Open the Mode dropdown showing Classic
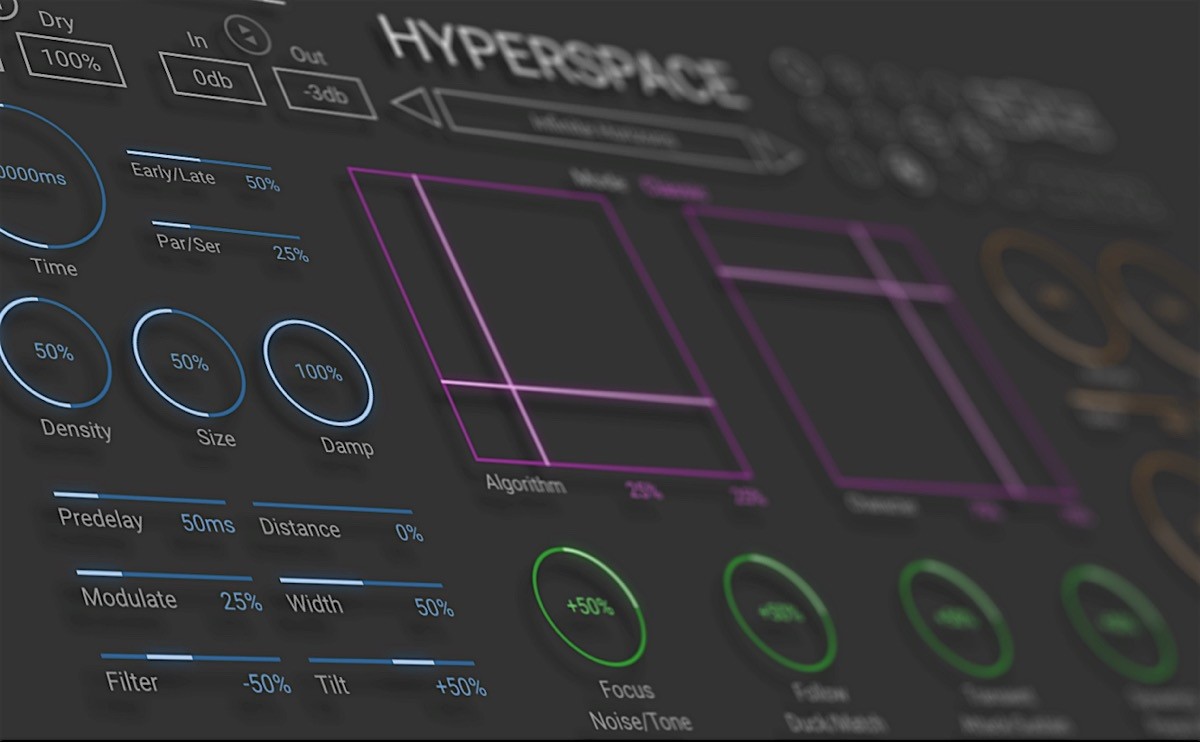Viewport: 1200px width, 743px height. pyautogui.click(x=675, y=189)
